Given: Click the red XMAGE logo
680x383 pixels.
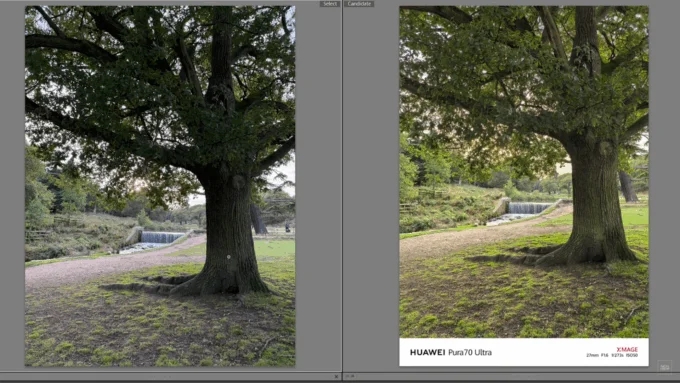Looking at the screenshot, I should click(627, 349).
